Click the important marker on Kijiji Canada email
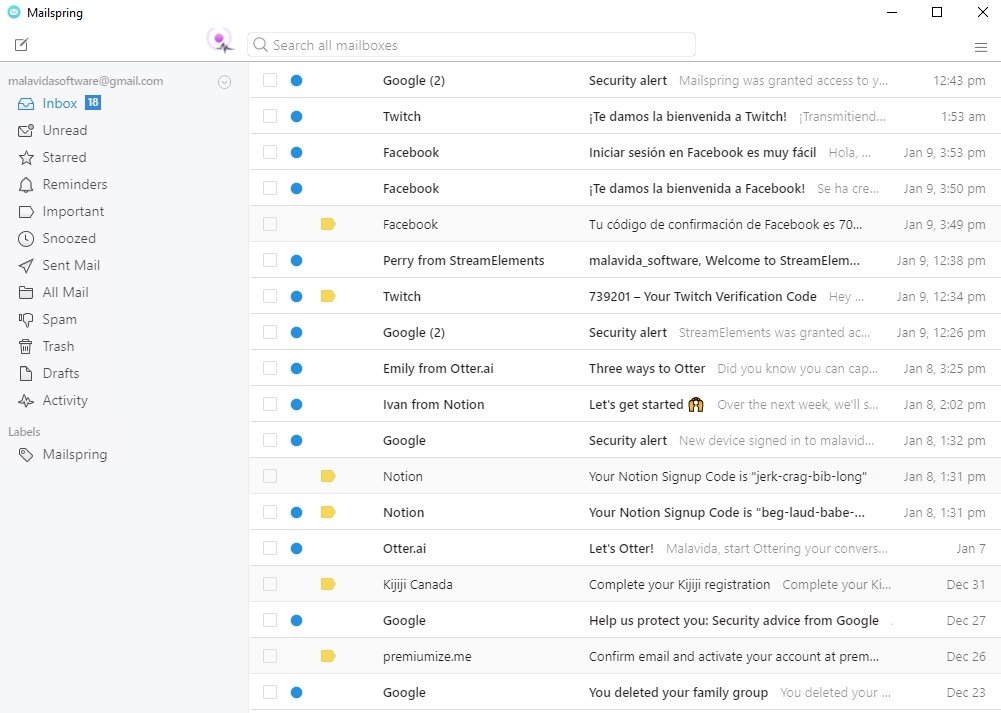1001x713 pixels. click(x=328, y=584)
